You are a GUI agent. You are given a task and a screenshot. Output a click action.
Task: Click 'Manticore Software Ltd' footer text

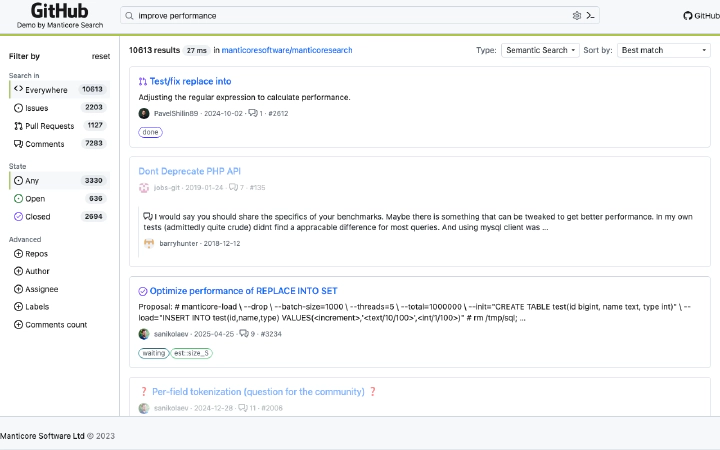[x=42, y=436]
